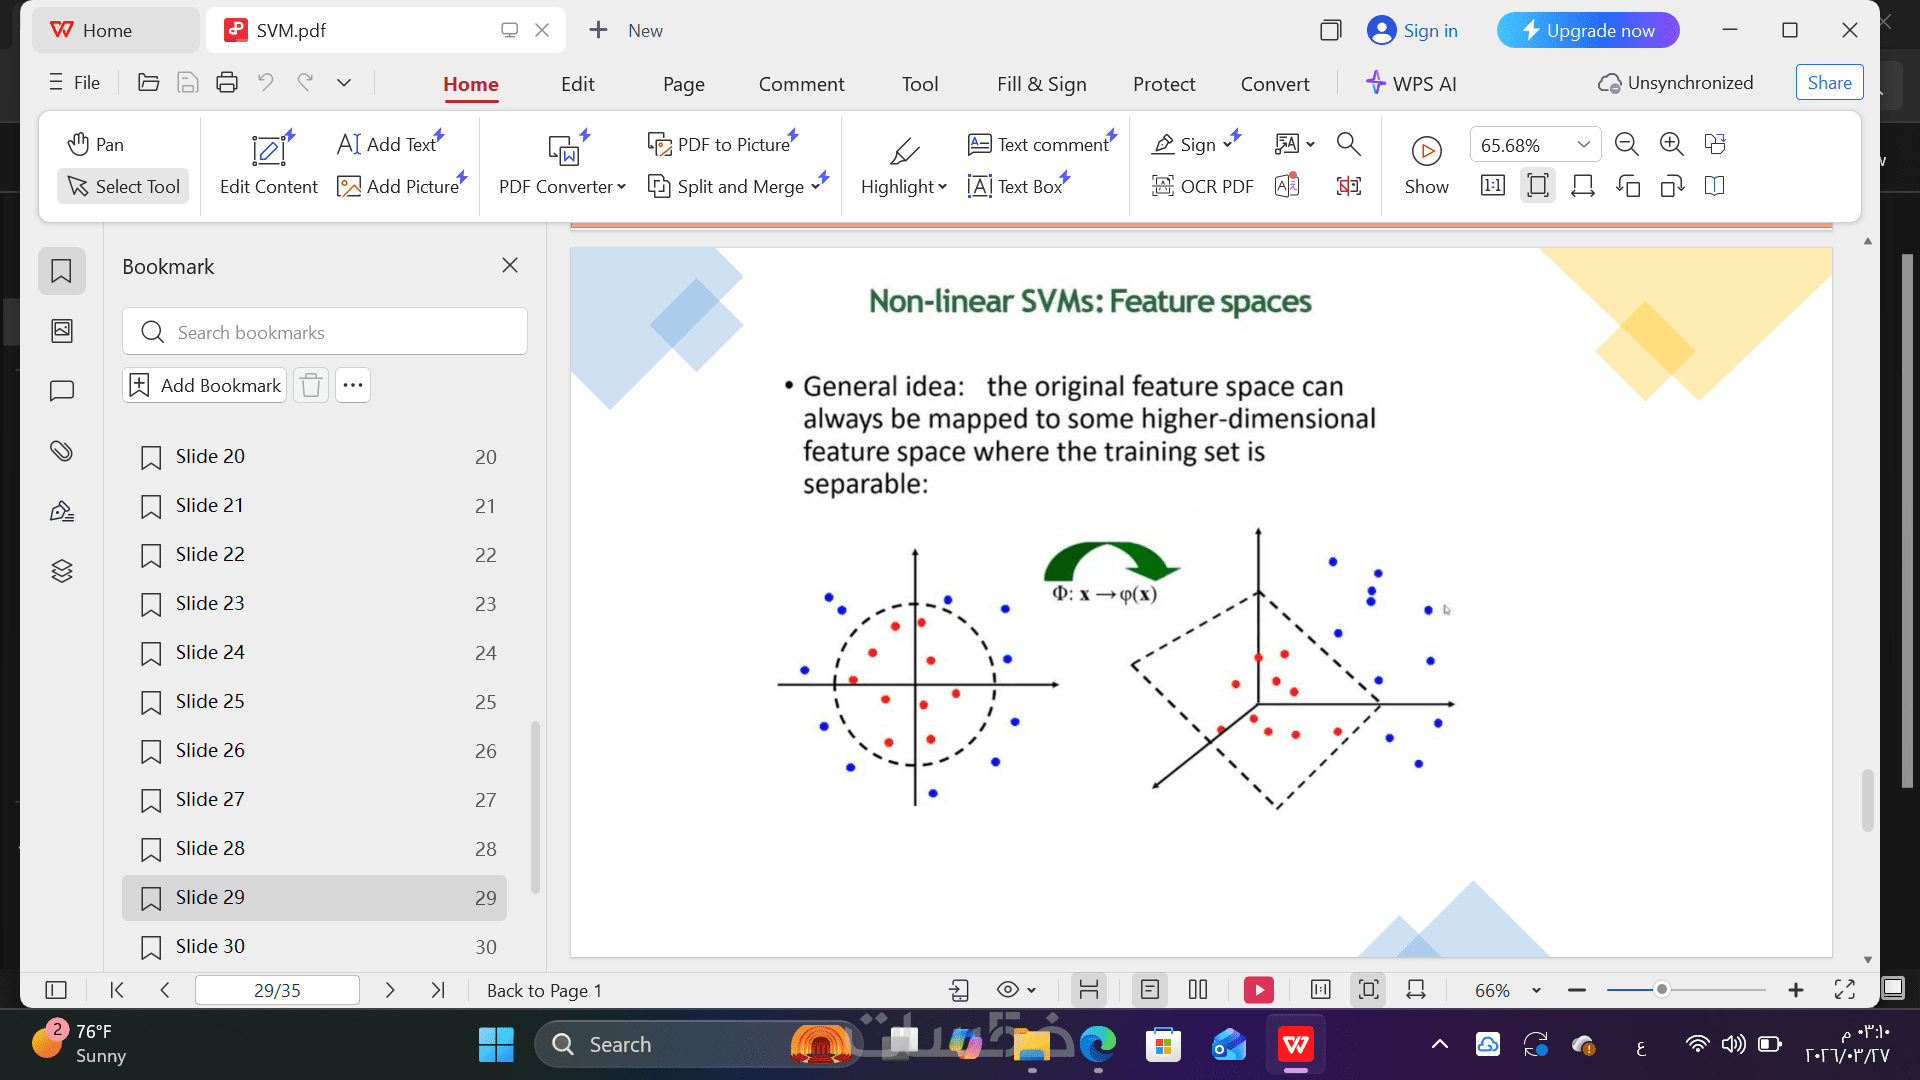Toggle the Pan tool

click(96, 144)
